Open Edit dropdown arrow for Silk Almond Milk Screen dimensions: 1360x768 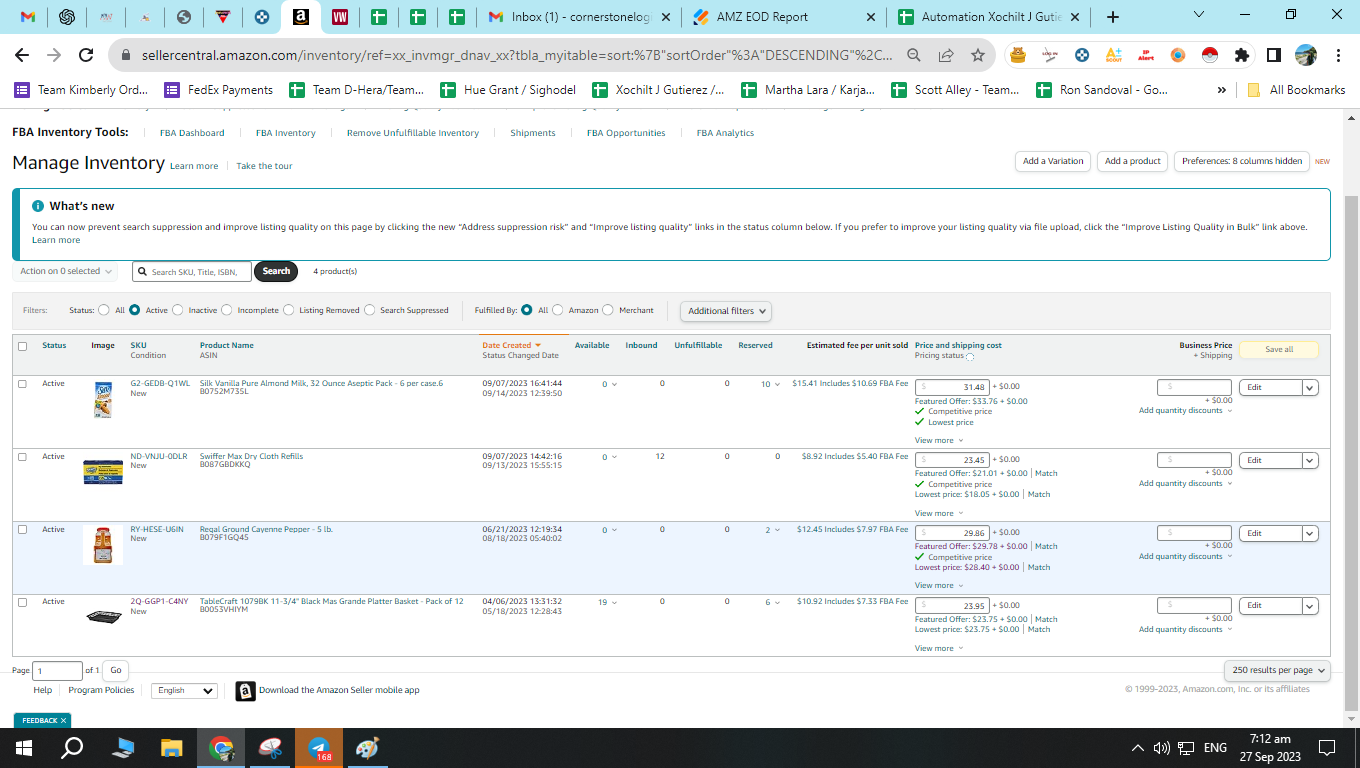pos(1310,388)
